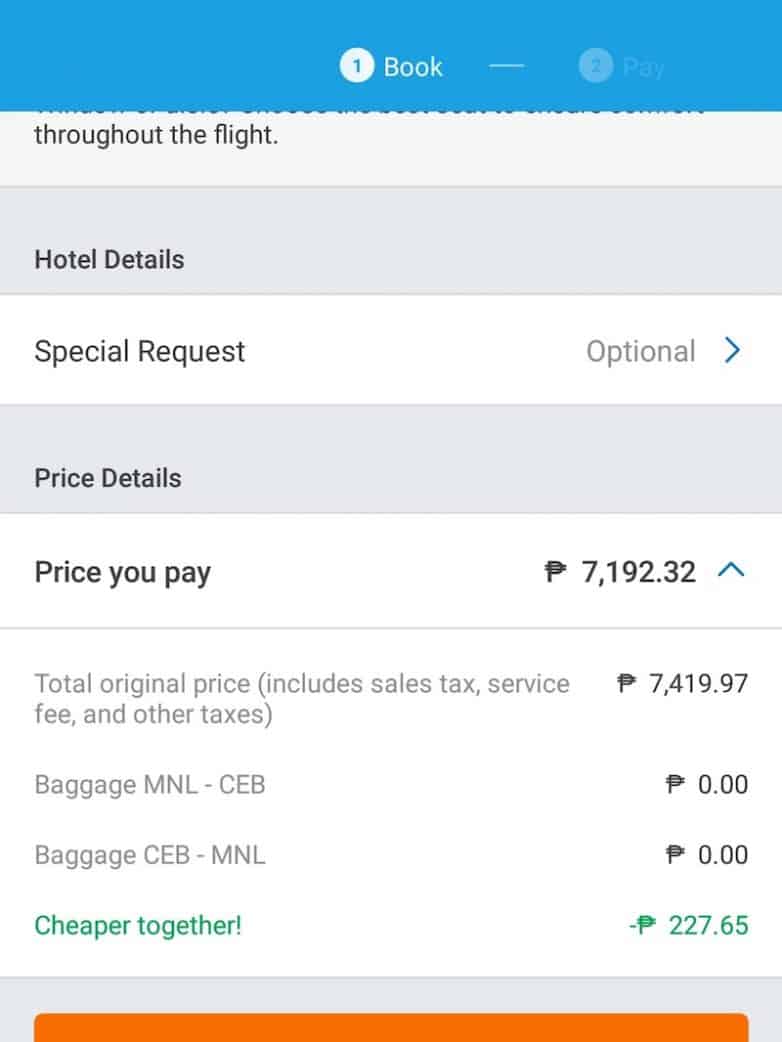Image resolution: width=782 pixels, height=1042 pixels.
Task: Click the Hotel Details section header
Action: pos(109,259)
